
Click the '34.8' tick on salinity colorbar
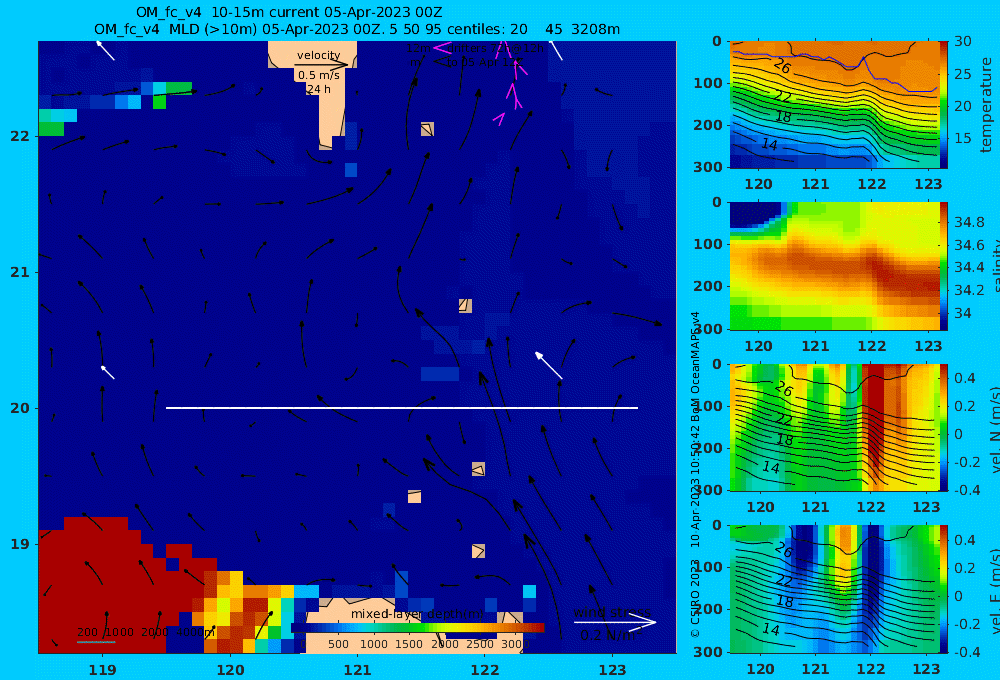click(969, 222)
